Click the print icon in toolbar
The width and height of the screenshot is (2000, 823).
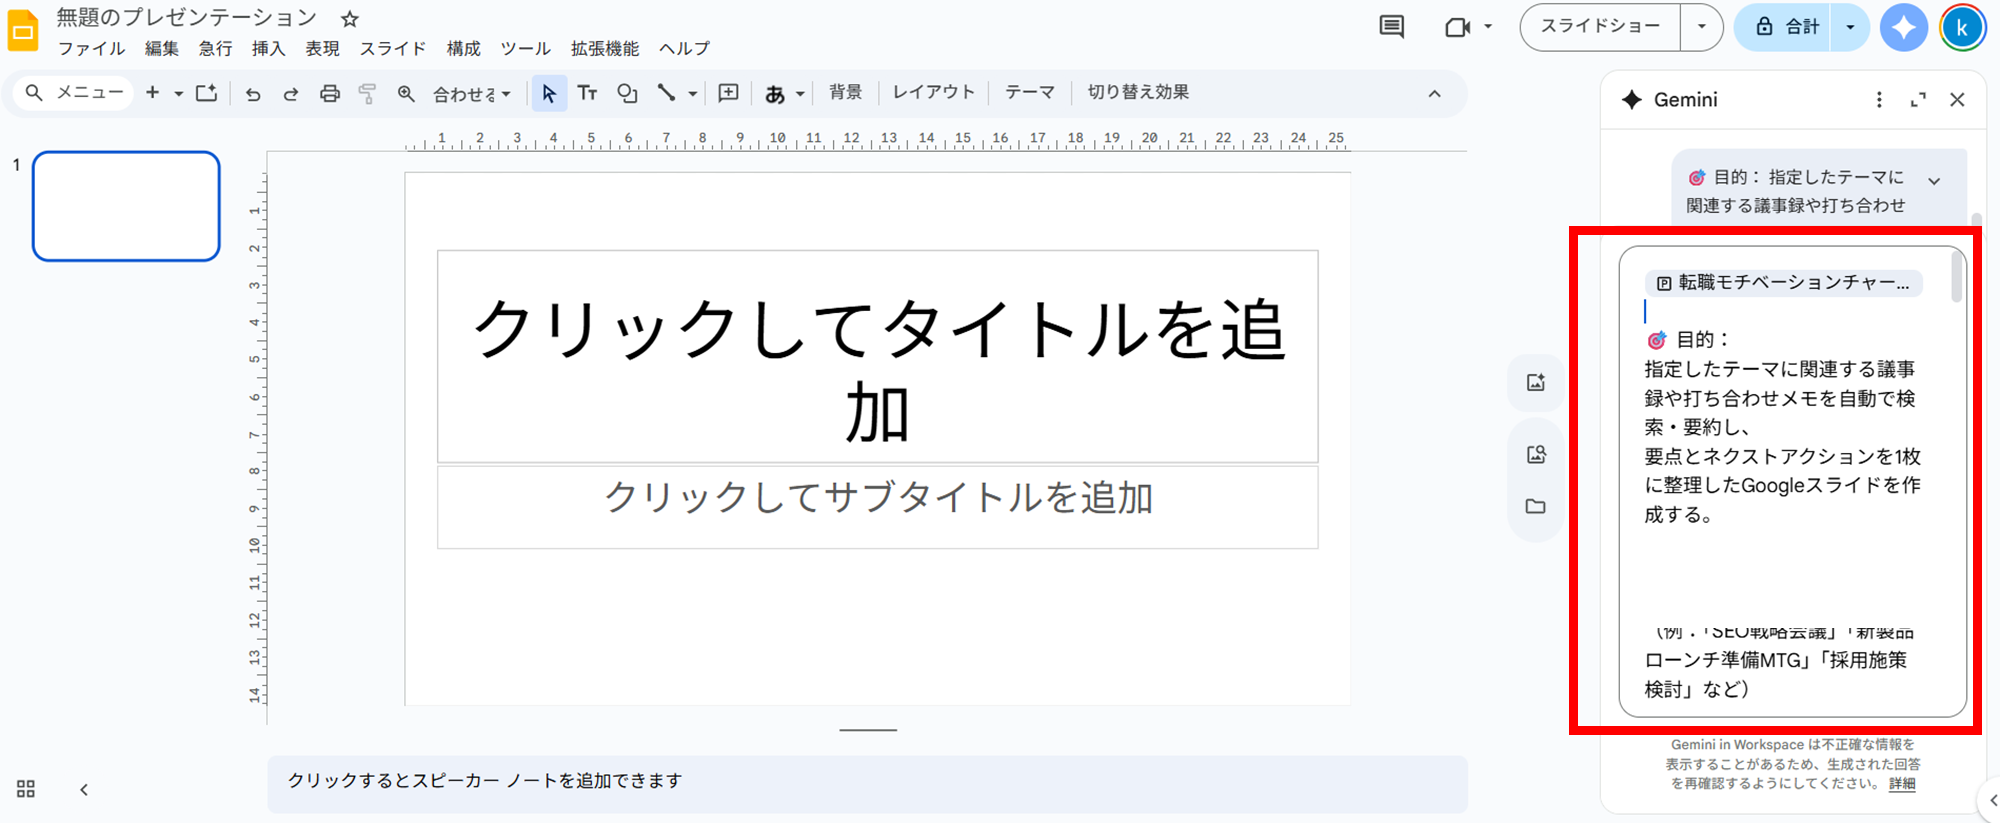coord(329,94)
